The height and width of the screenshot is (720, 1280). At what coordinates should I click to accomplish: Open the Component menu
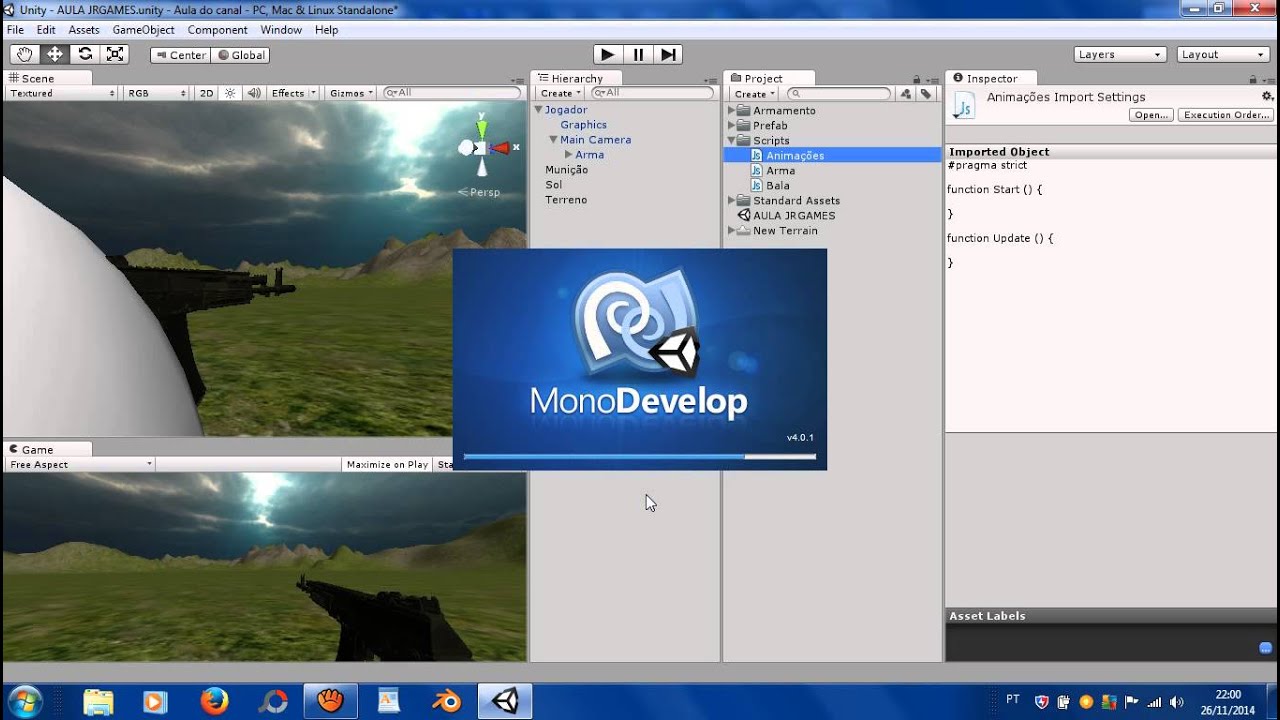(x=217, y=30)
